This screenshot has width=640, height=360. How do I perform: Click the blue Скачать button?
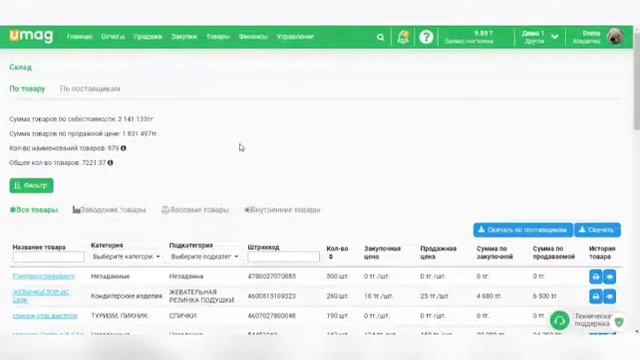click(x=597, y=230)
